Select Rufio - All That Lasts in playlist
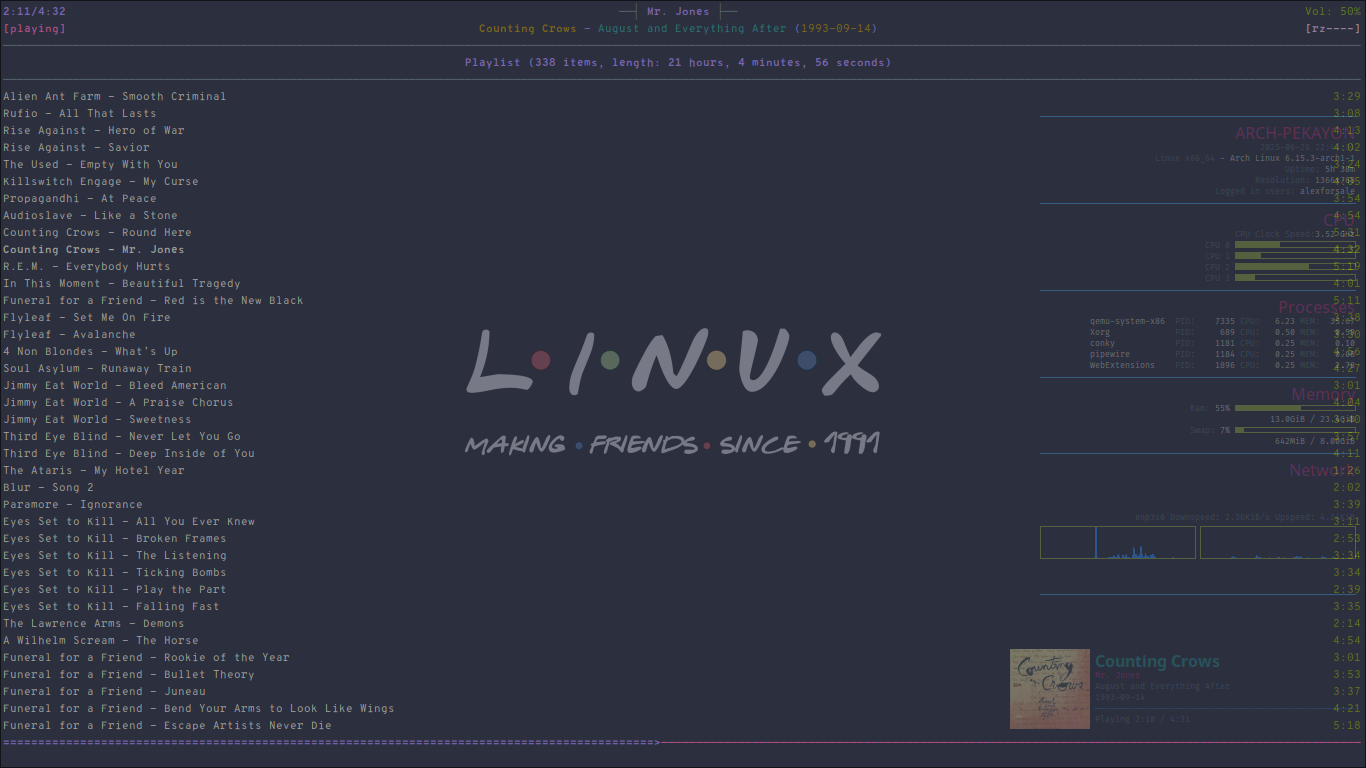Screen dimensions: 1366x768 pyautogui.click(x=80, y=114)
